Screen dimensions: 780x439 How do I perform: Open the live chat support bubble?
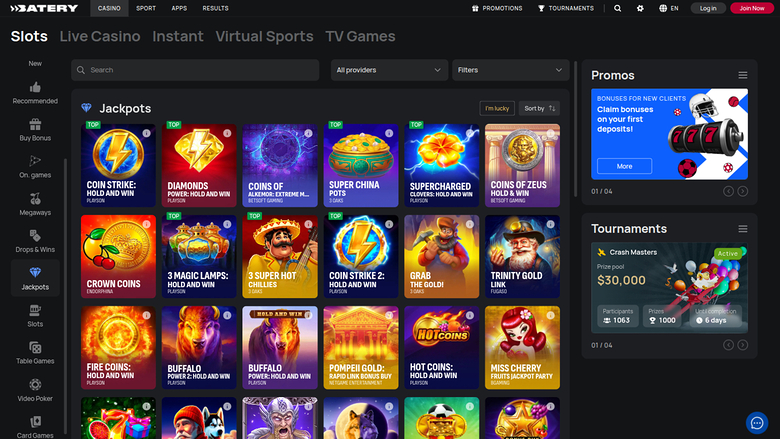coord(757,422)
